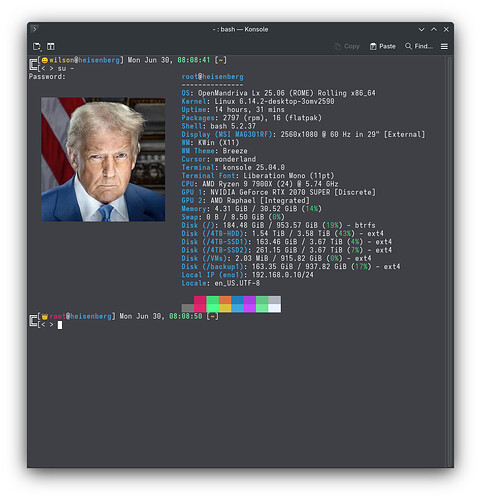The width and height of the screenshot is (481, 500).
Task: Click the WM KWin (X11) line
Action: [210, 143]
